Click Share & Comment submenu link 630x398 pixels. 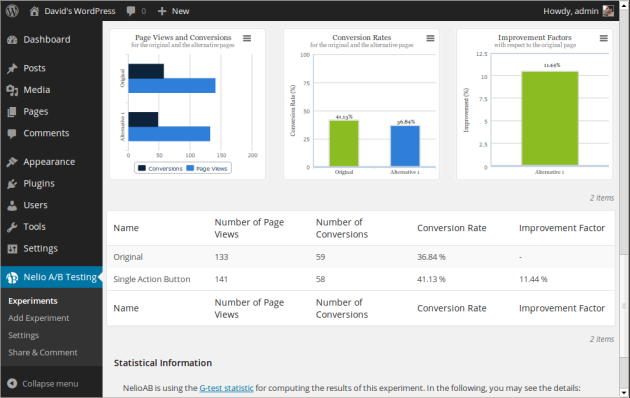43,353
